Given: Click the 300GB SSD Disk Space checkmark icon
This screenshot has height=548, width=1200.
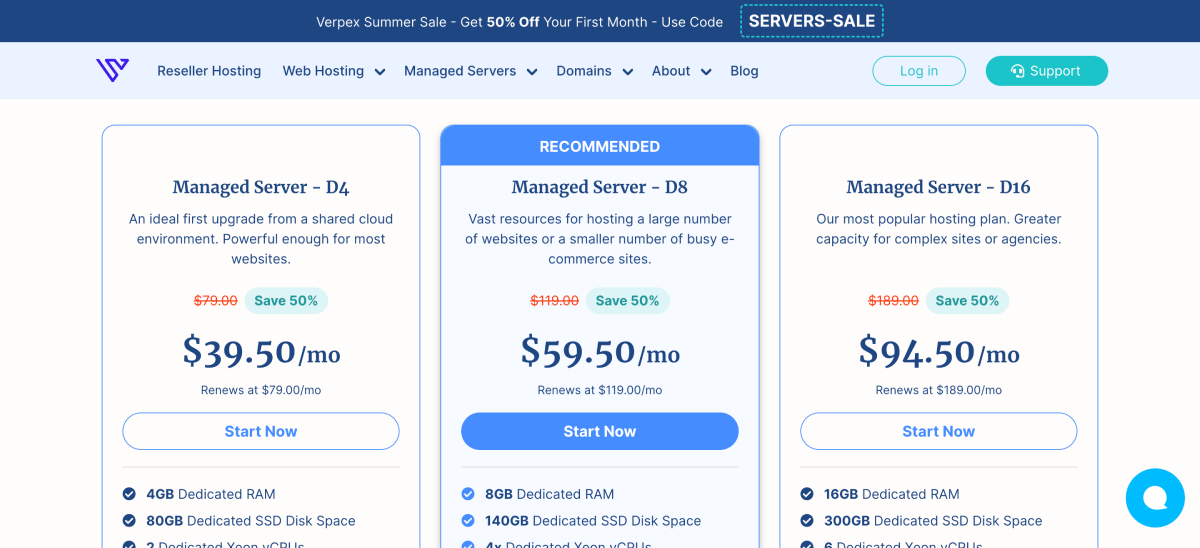Looking at the screenshot, I should [807, 521].
